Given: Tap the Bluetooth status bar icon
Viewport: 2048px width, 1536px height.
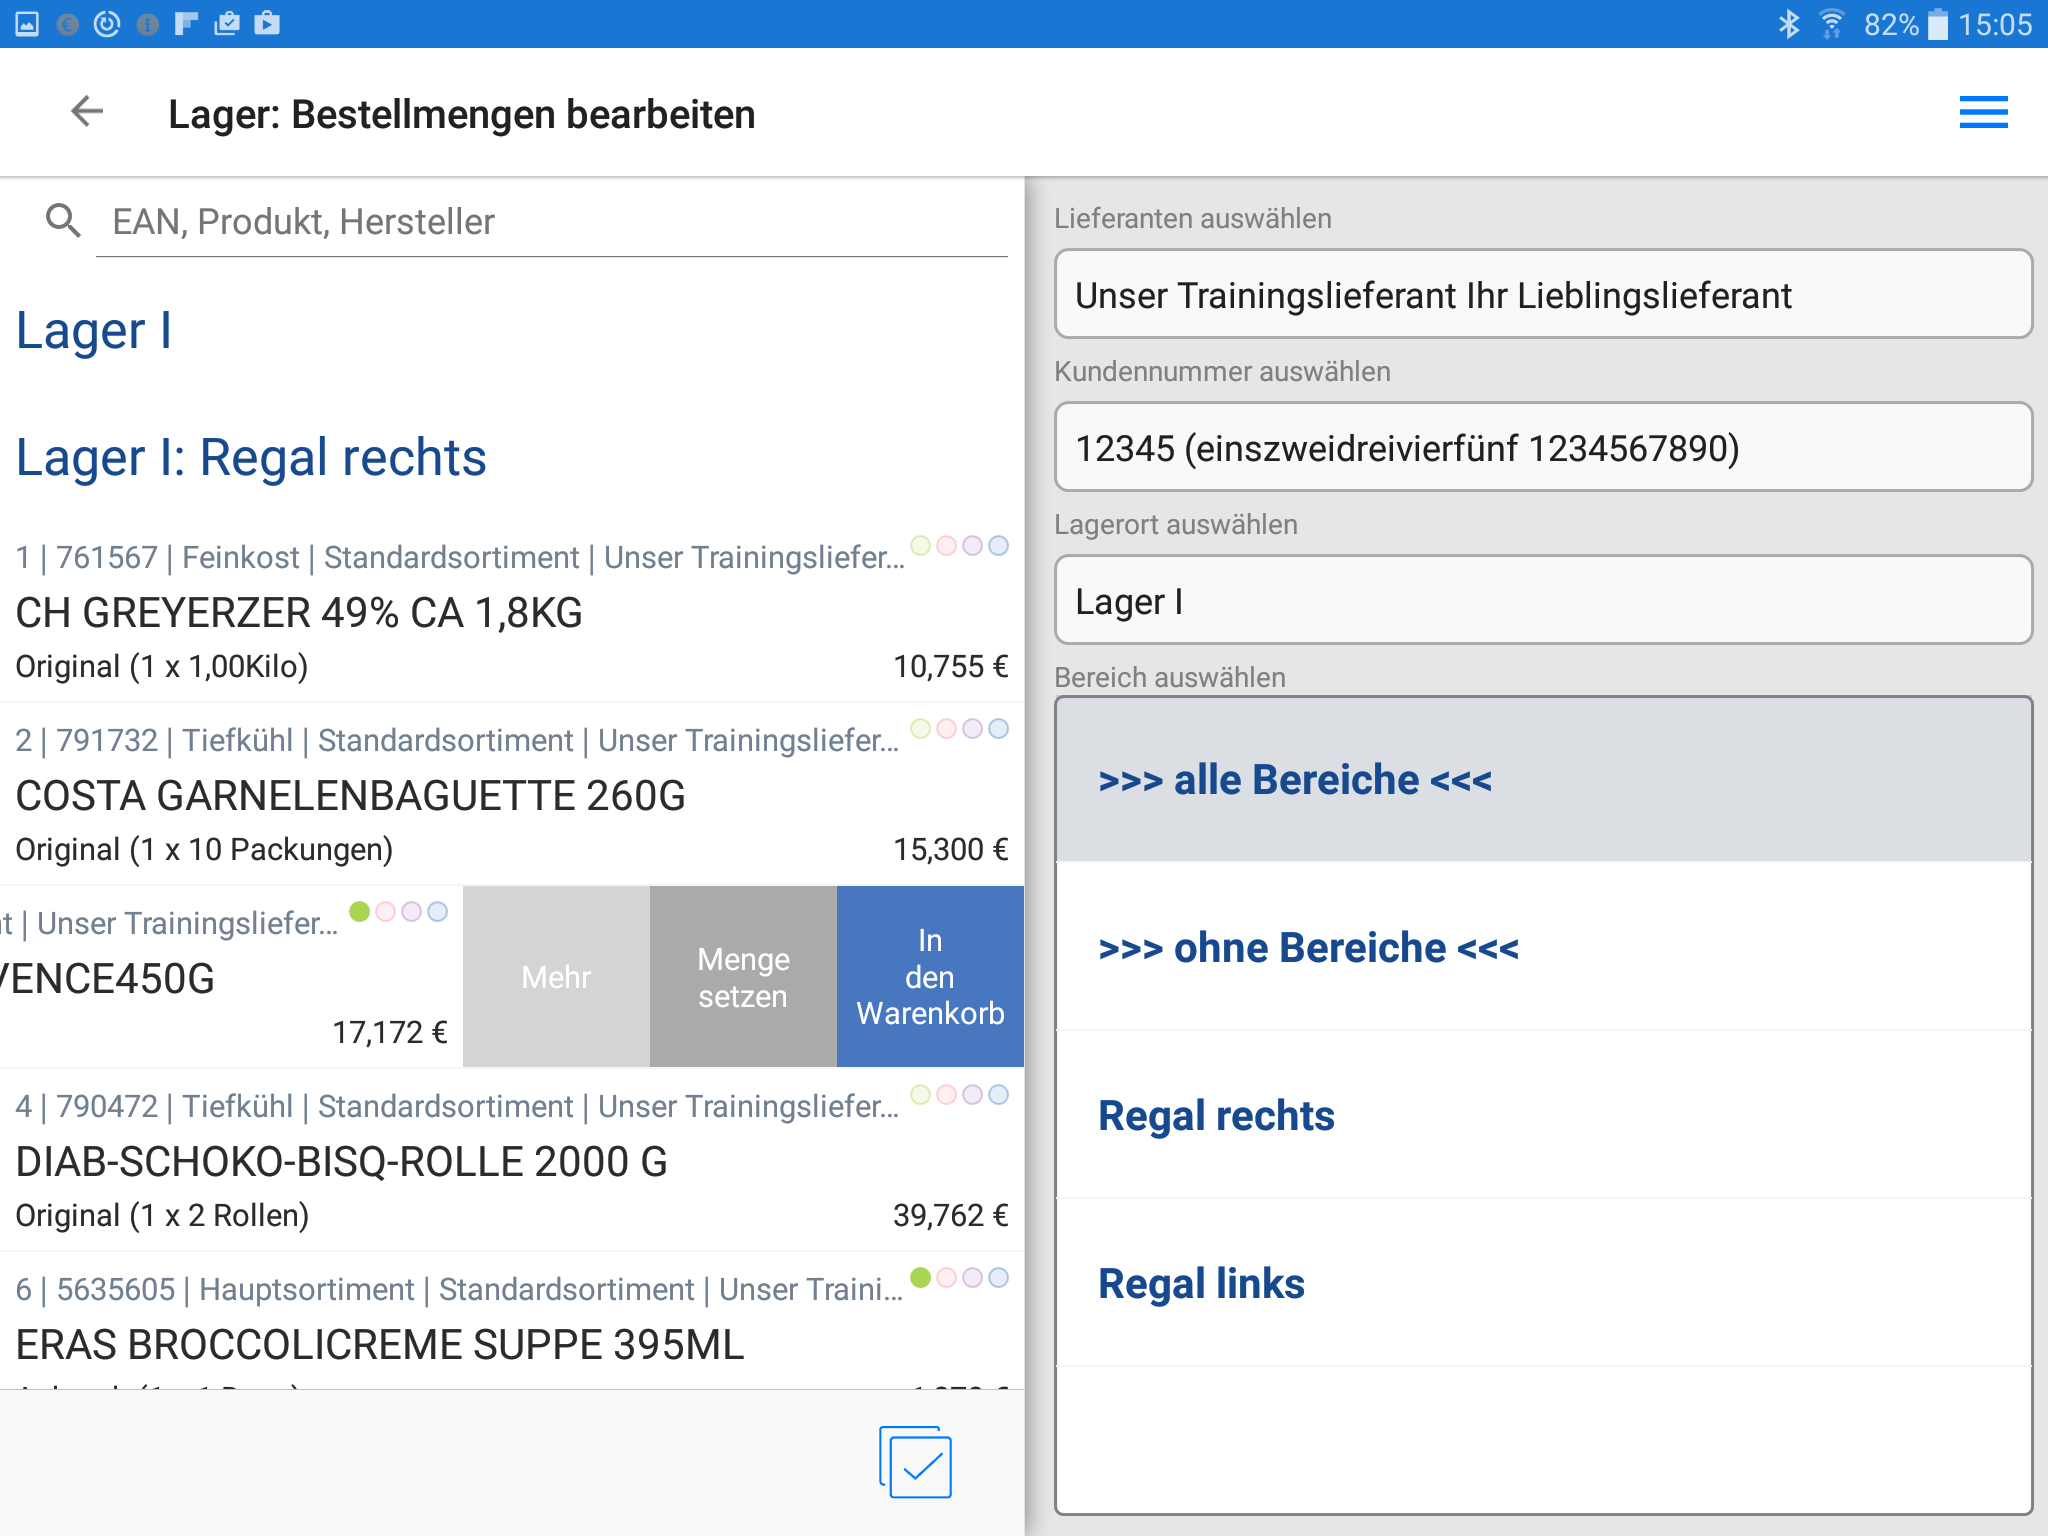Looking at the screenshot, I should (x=1788, y=24).
